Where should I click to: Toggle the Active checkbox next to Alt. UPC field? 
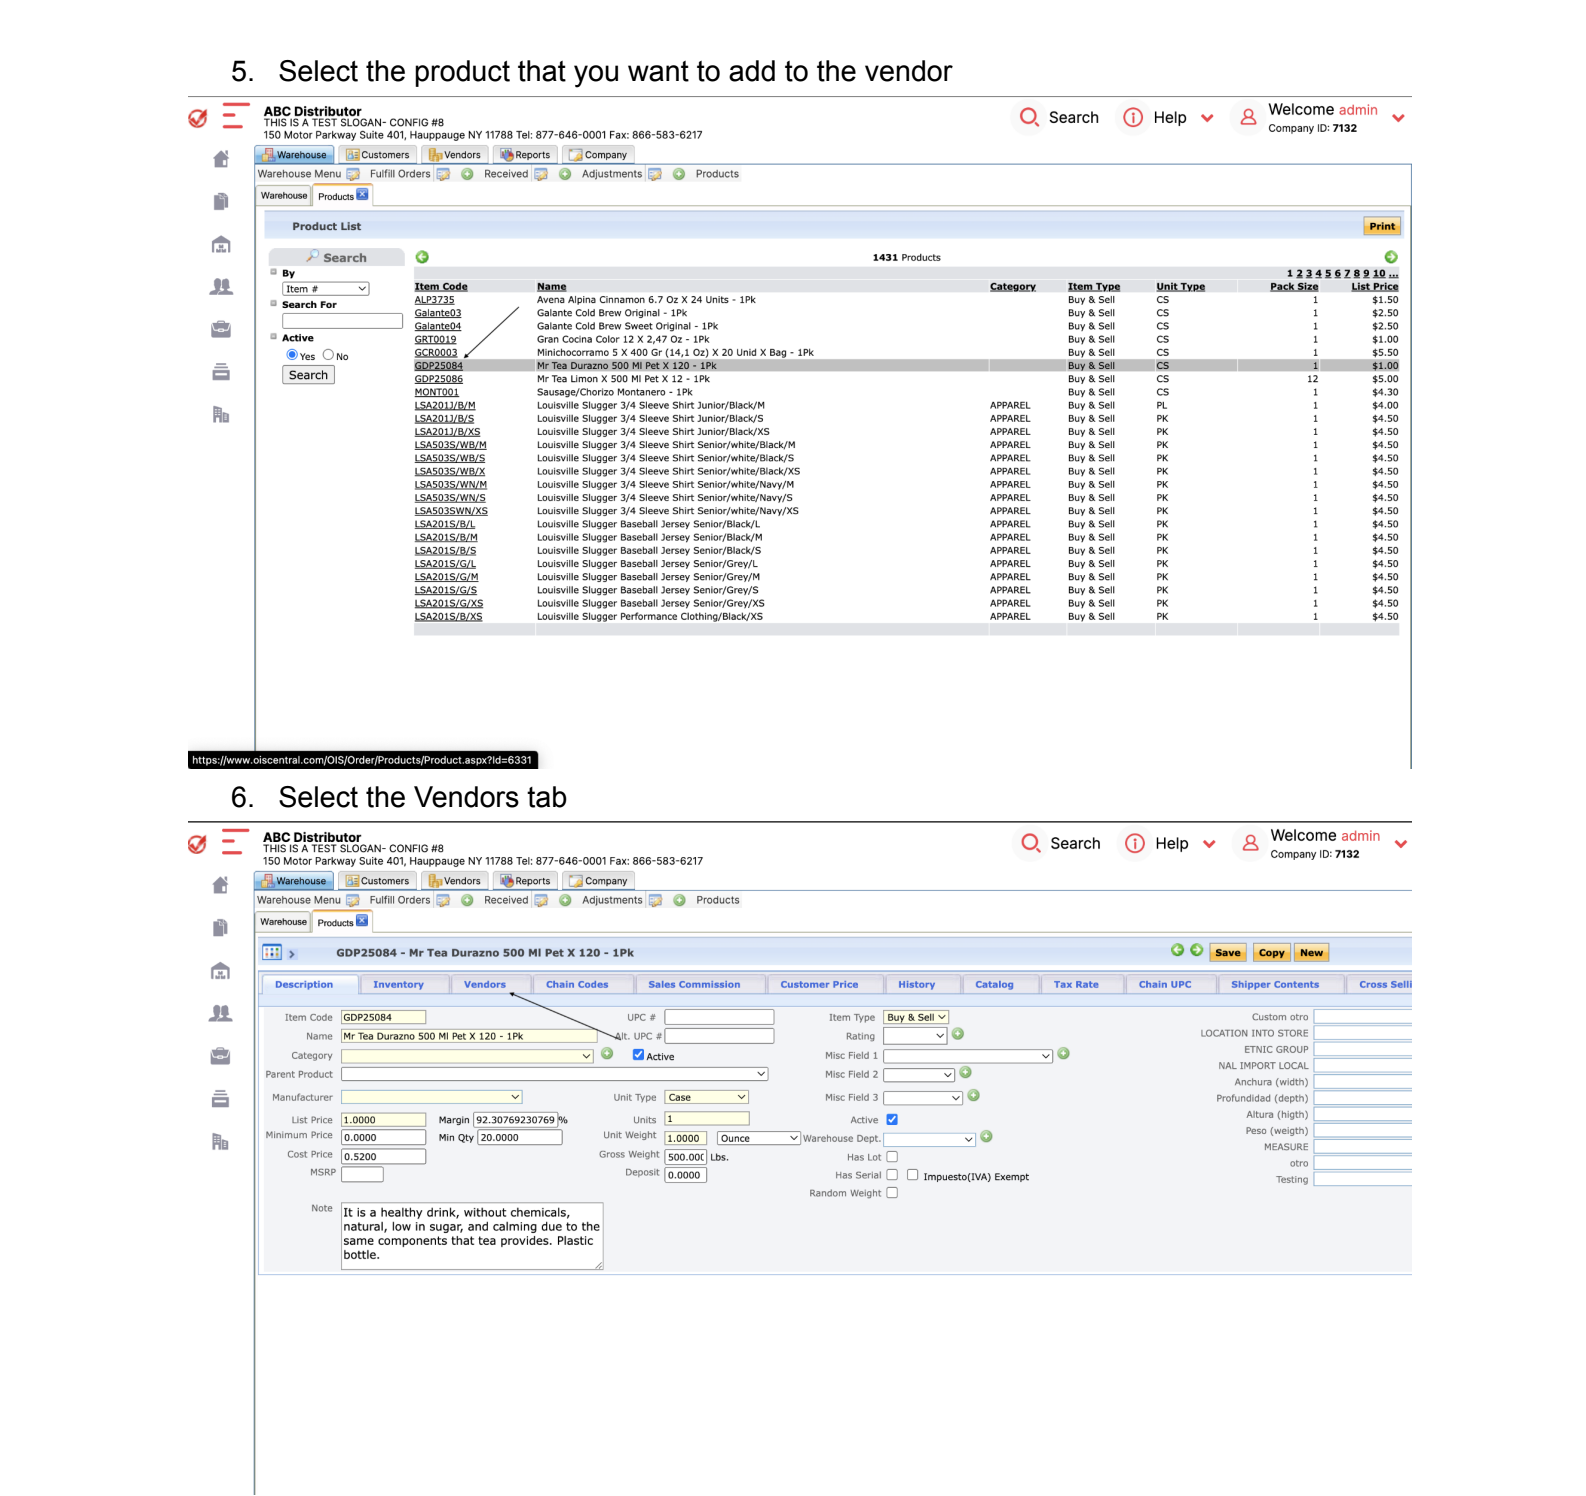(638, 1055)
